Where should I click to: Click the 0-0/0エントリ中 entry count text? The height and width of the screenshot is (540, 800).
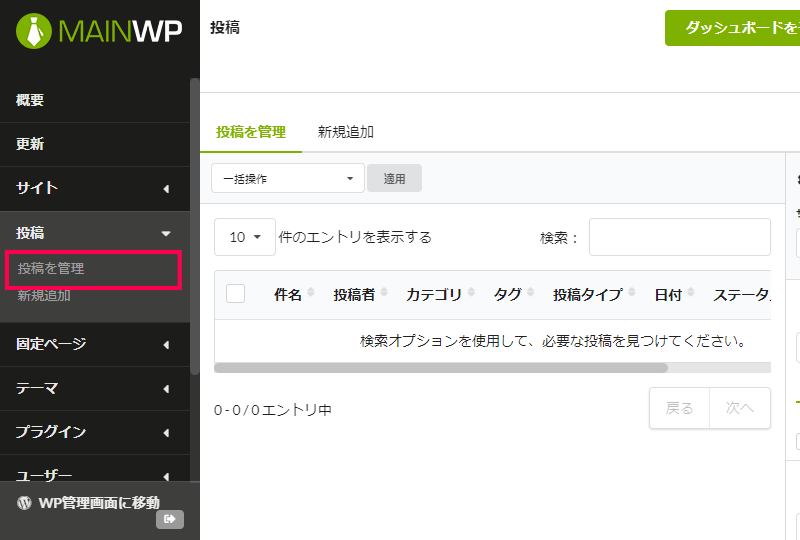tap(273, 410)
